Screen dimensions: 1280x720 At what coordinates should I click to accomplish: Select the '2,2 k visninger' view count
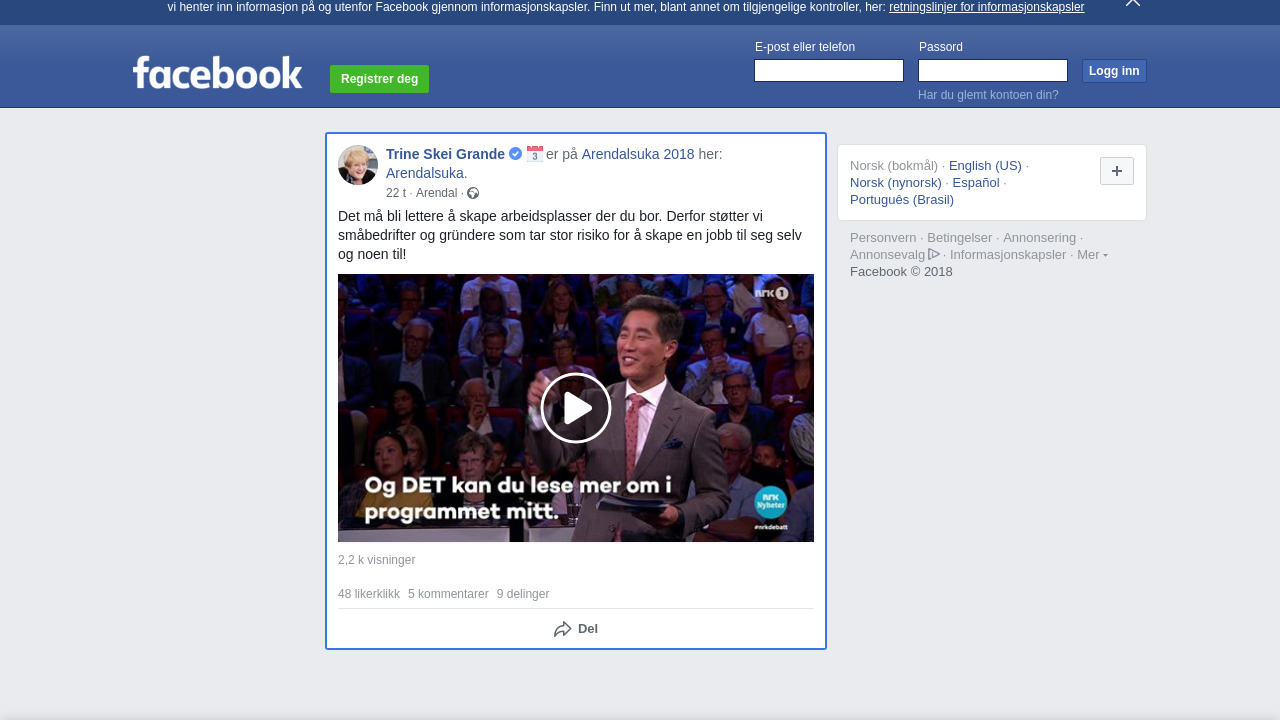[x=376, y=560]
